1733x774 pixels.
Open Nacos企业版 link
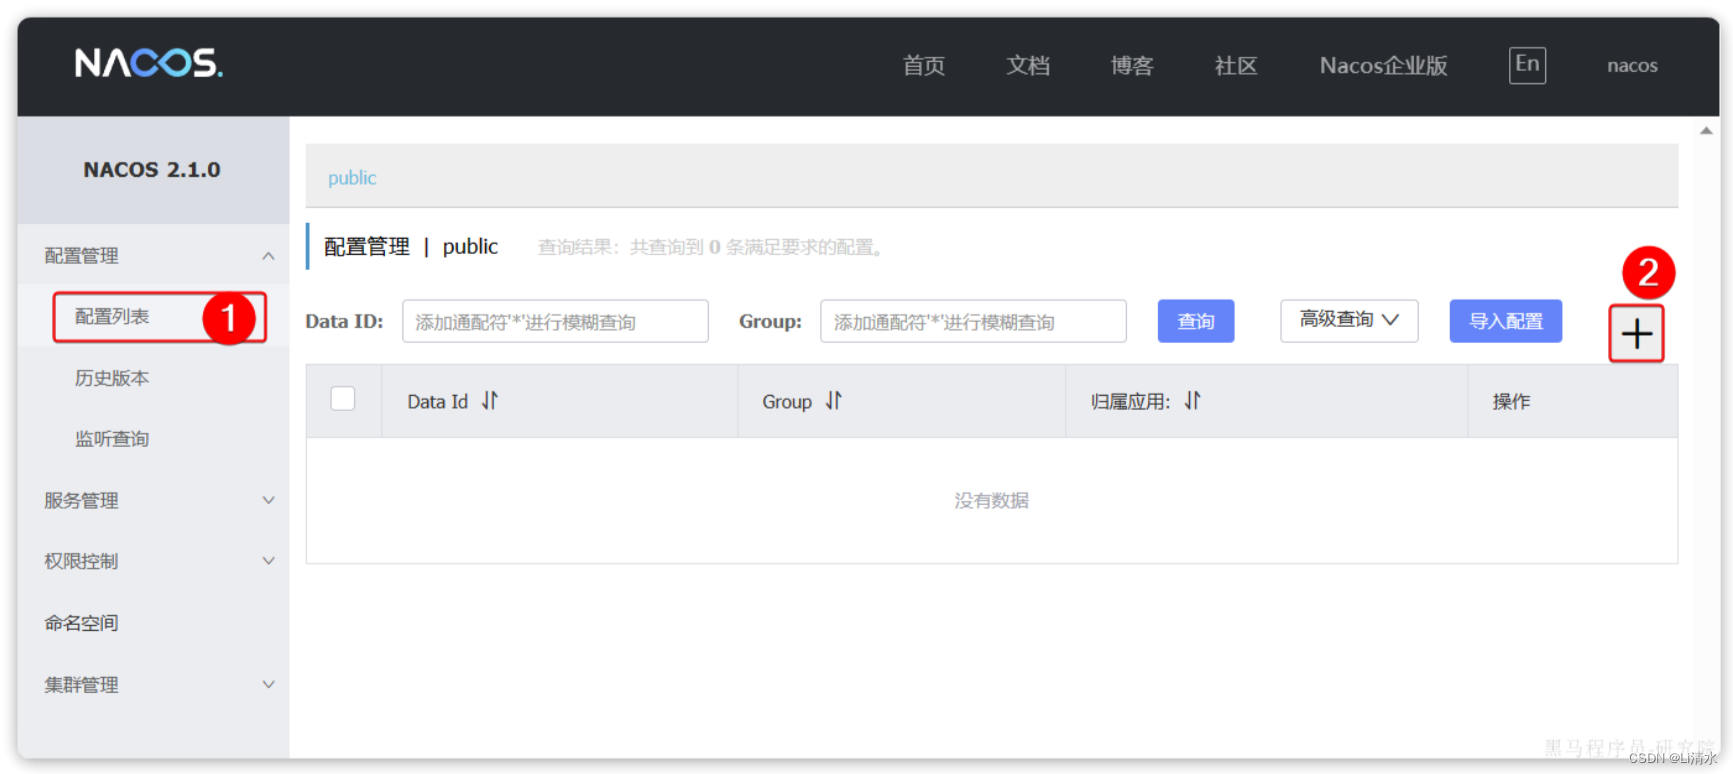click(1383, 66)
